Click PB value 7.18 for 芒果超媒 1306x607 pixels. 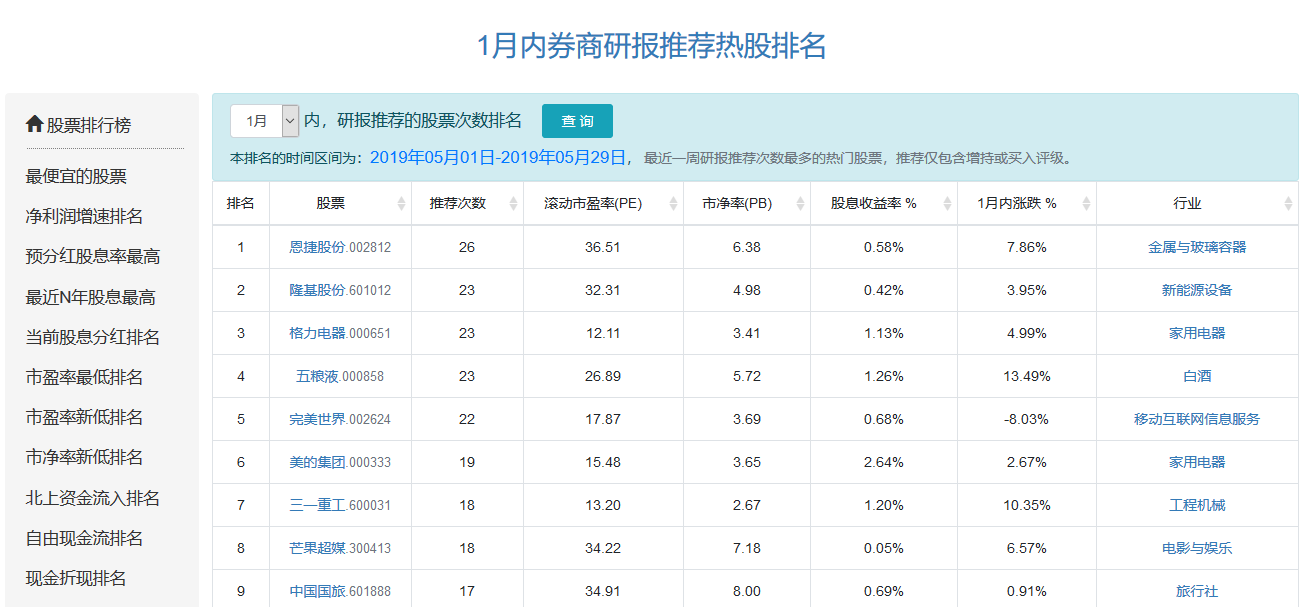[747, 548]
